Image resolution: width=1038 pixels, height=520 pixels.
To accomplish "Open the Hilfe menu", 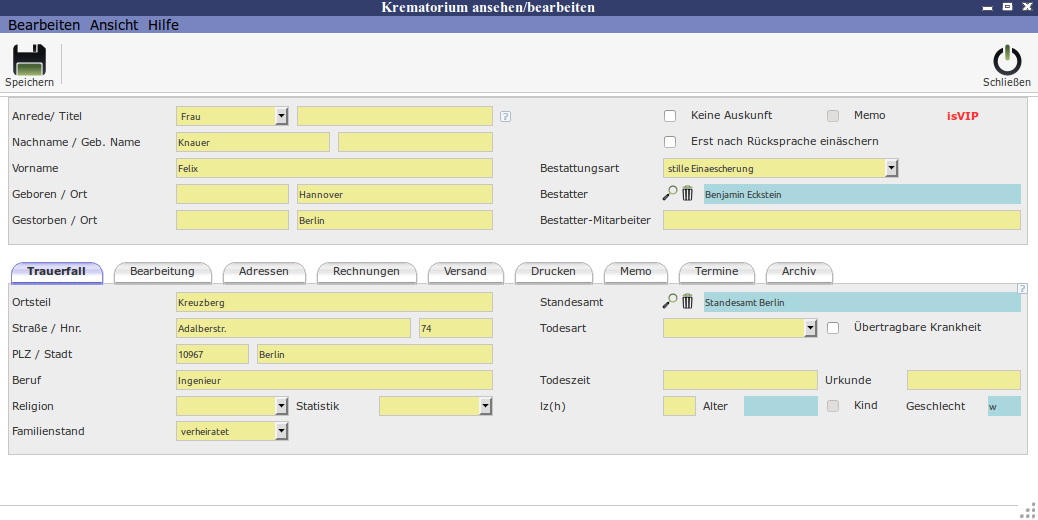I will tap(163, 25).
